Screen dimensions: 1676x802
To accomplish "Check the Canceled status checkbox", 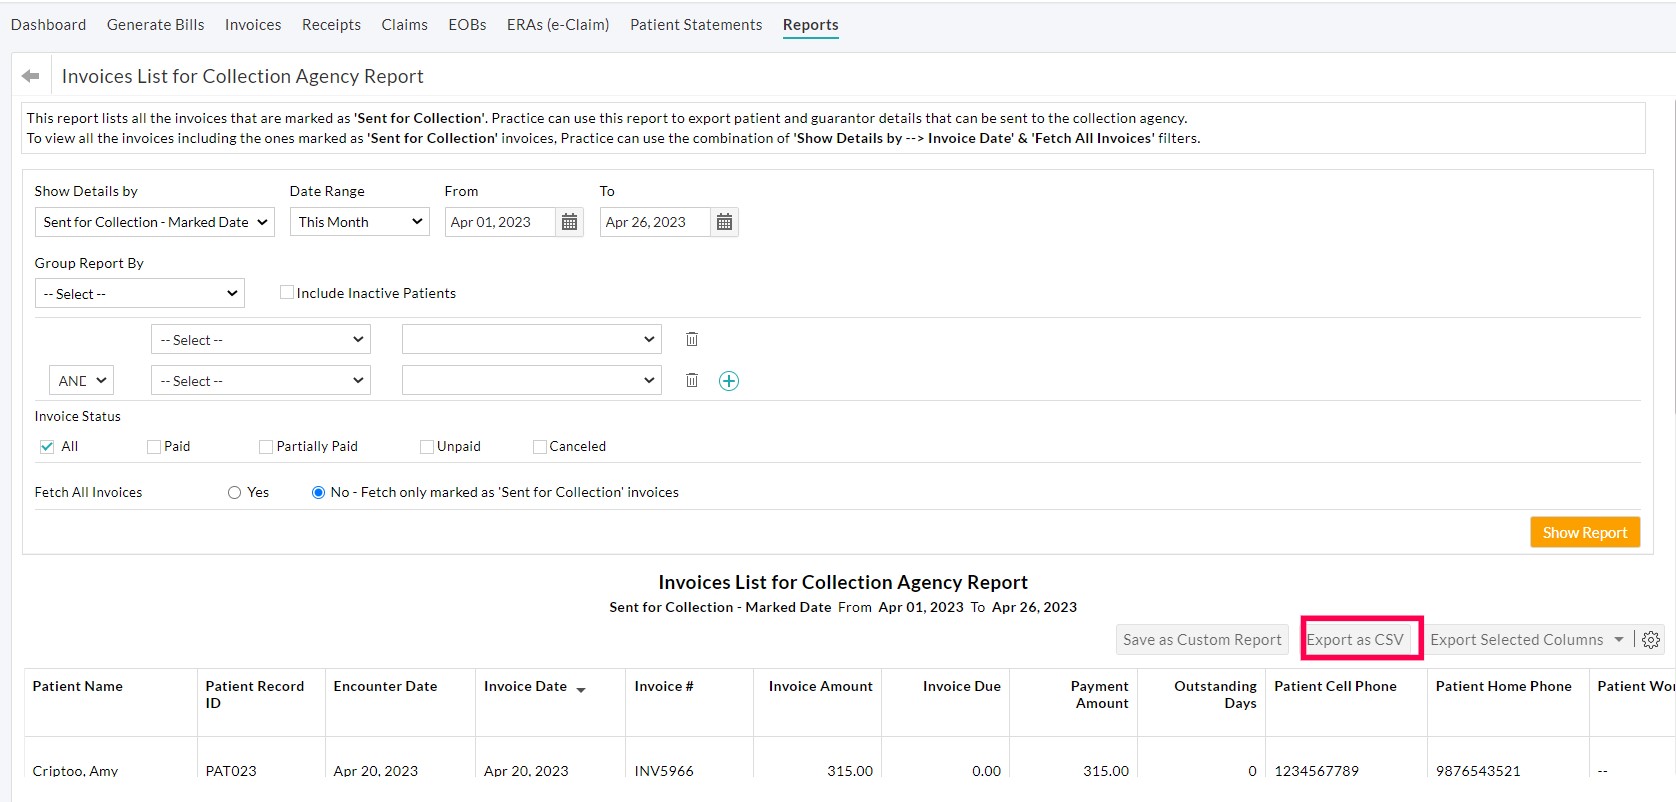I will pos(540,447).
